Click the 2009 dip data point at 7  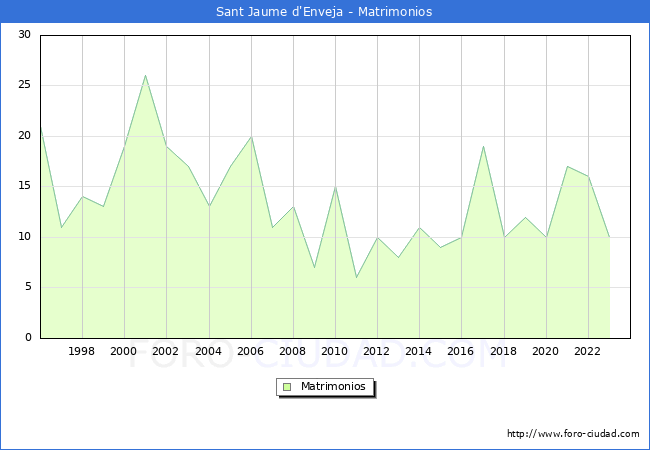pos(315,267)
